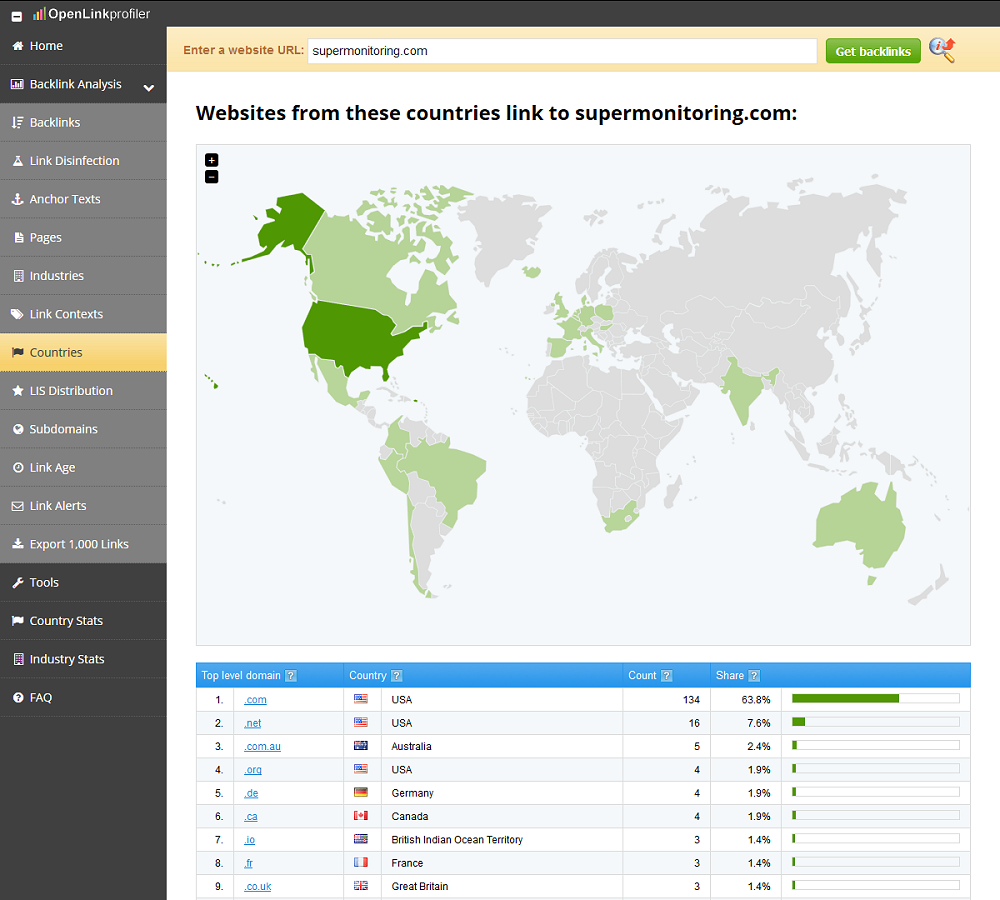Click help icon next to Count header
The width and height of the screenshot is (1000, 900).
(666, 675)
